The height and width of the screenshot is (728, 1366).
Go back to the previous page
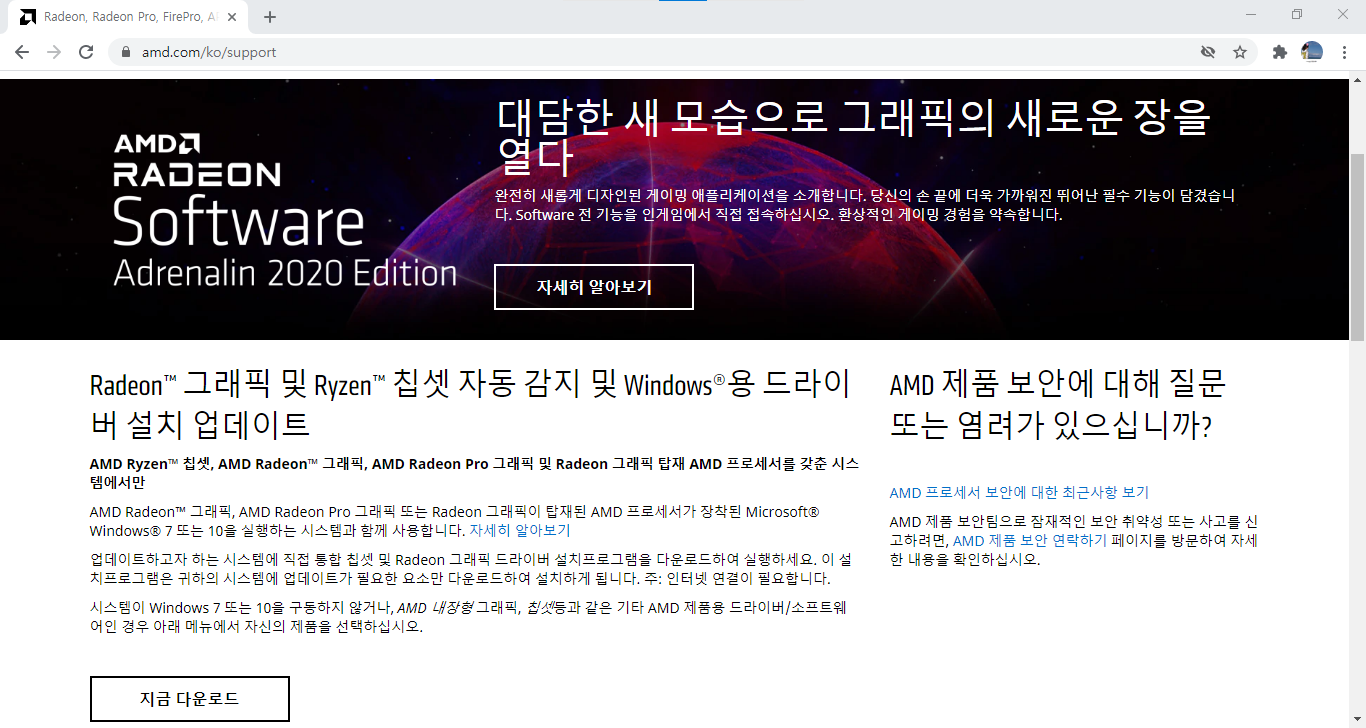tap(22, 52)
